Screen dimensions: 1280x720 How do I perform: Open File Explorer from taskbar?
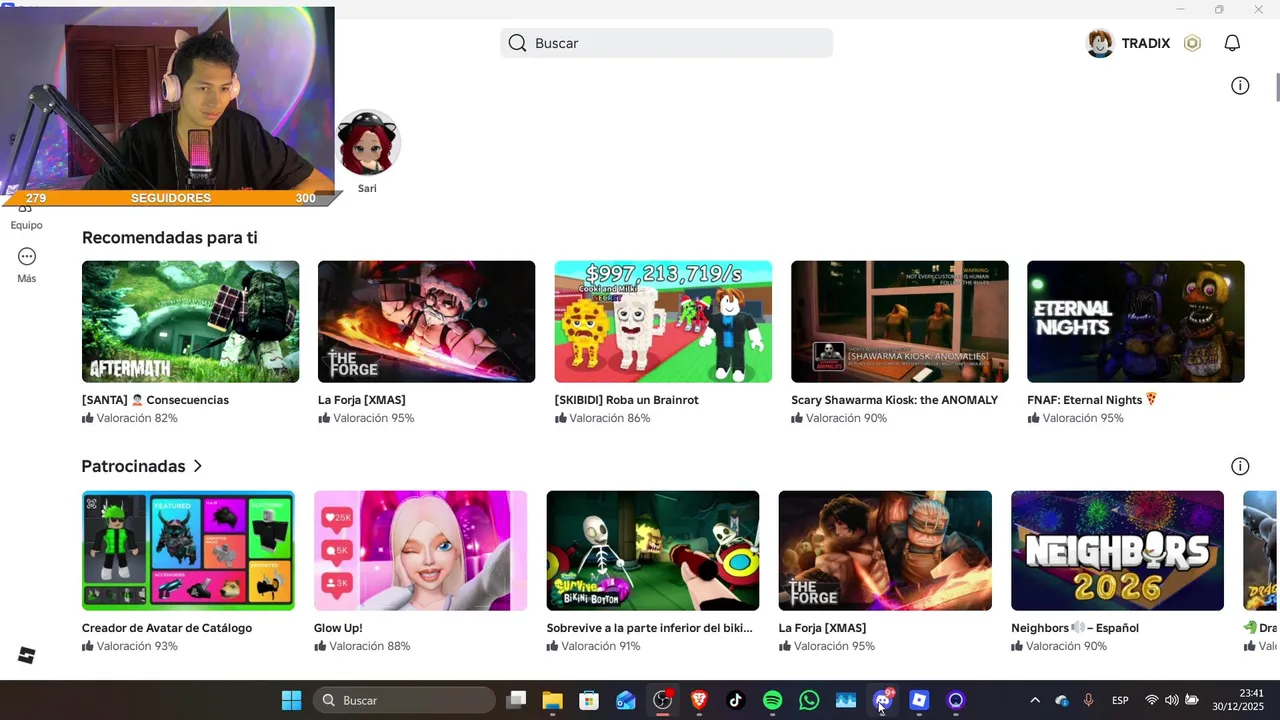[x=552, y=700]
